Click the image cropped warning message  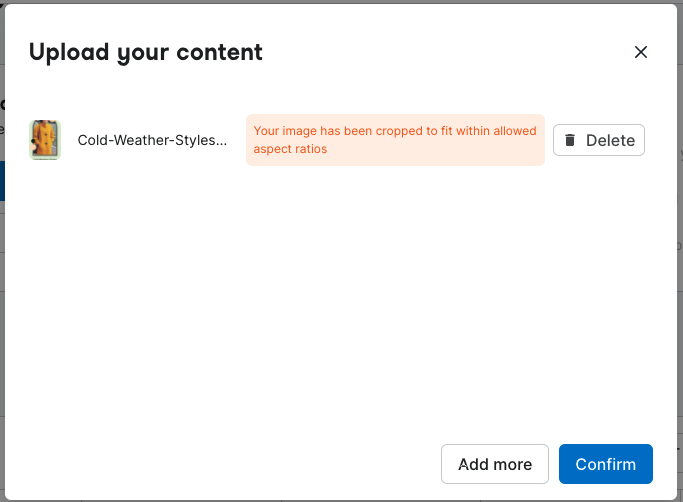click(395, 140)
